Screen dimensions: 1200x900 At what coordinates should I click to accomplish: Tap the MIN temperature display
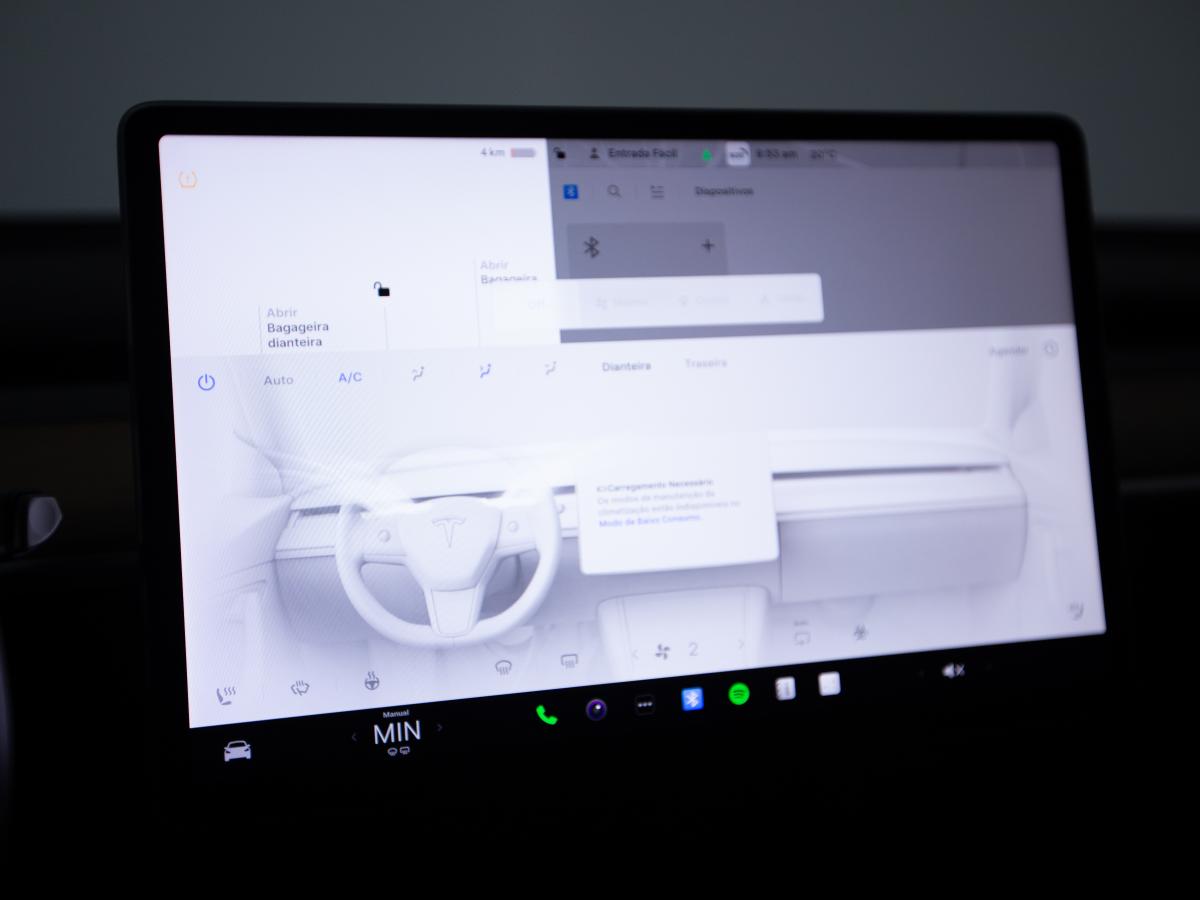[397, 733]
